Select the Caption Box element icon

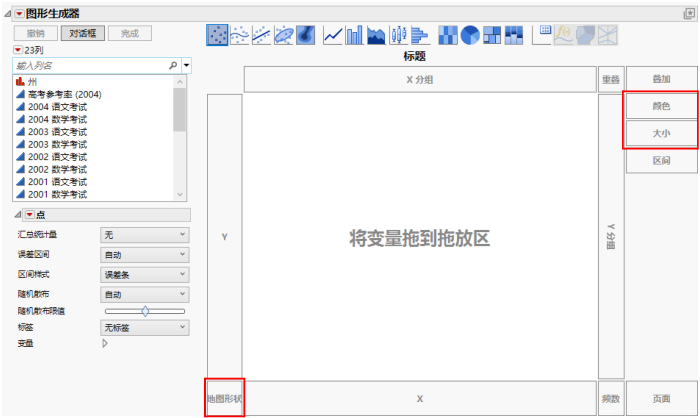coord(542,35)
